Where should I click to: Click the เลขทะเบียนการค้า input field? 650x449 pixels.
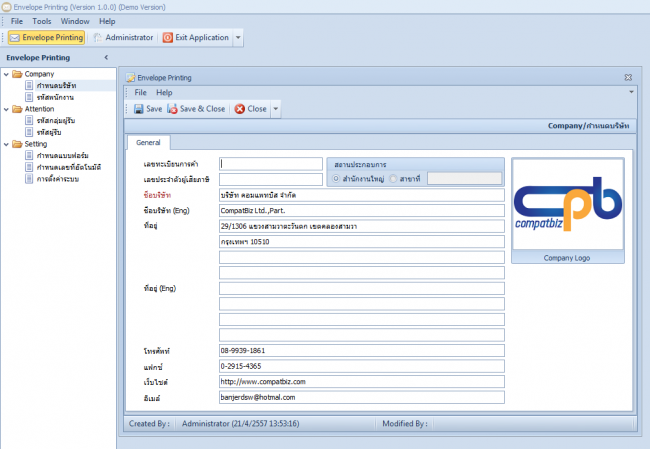click(271, 164)
